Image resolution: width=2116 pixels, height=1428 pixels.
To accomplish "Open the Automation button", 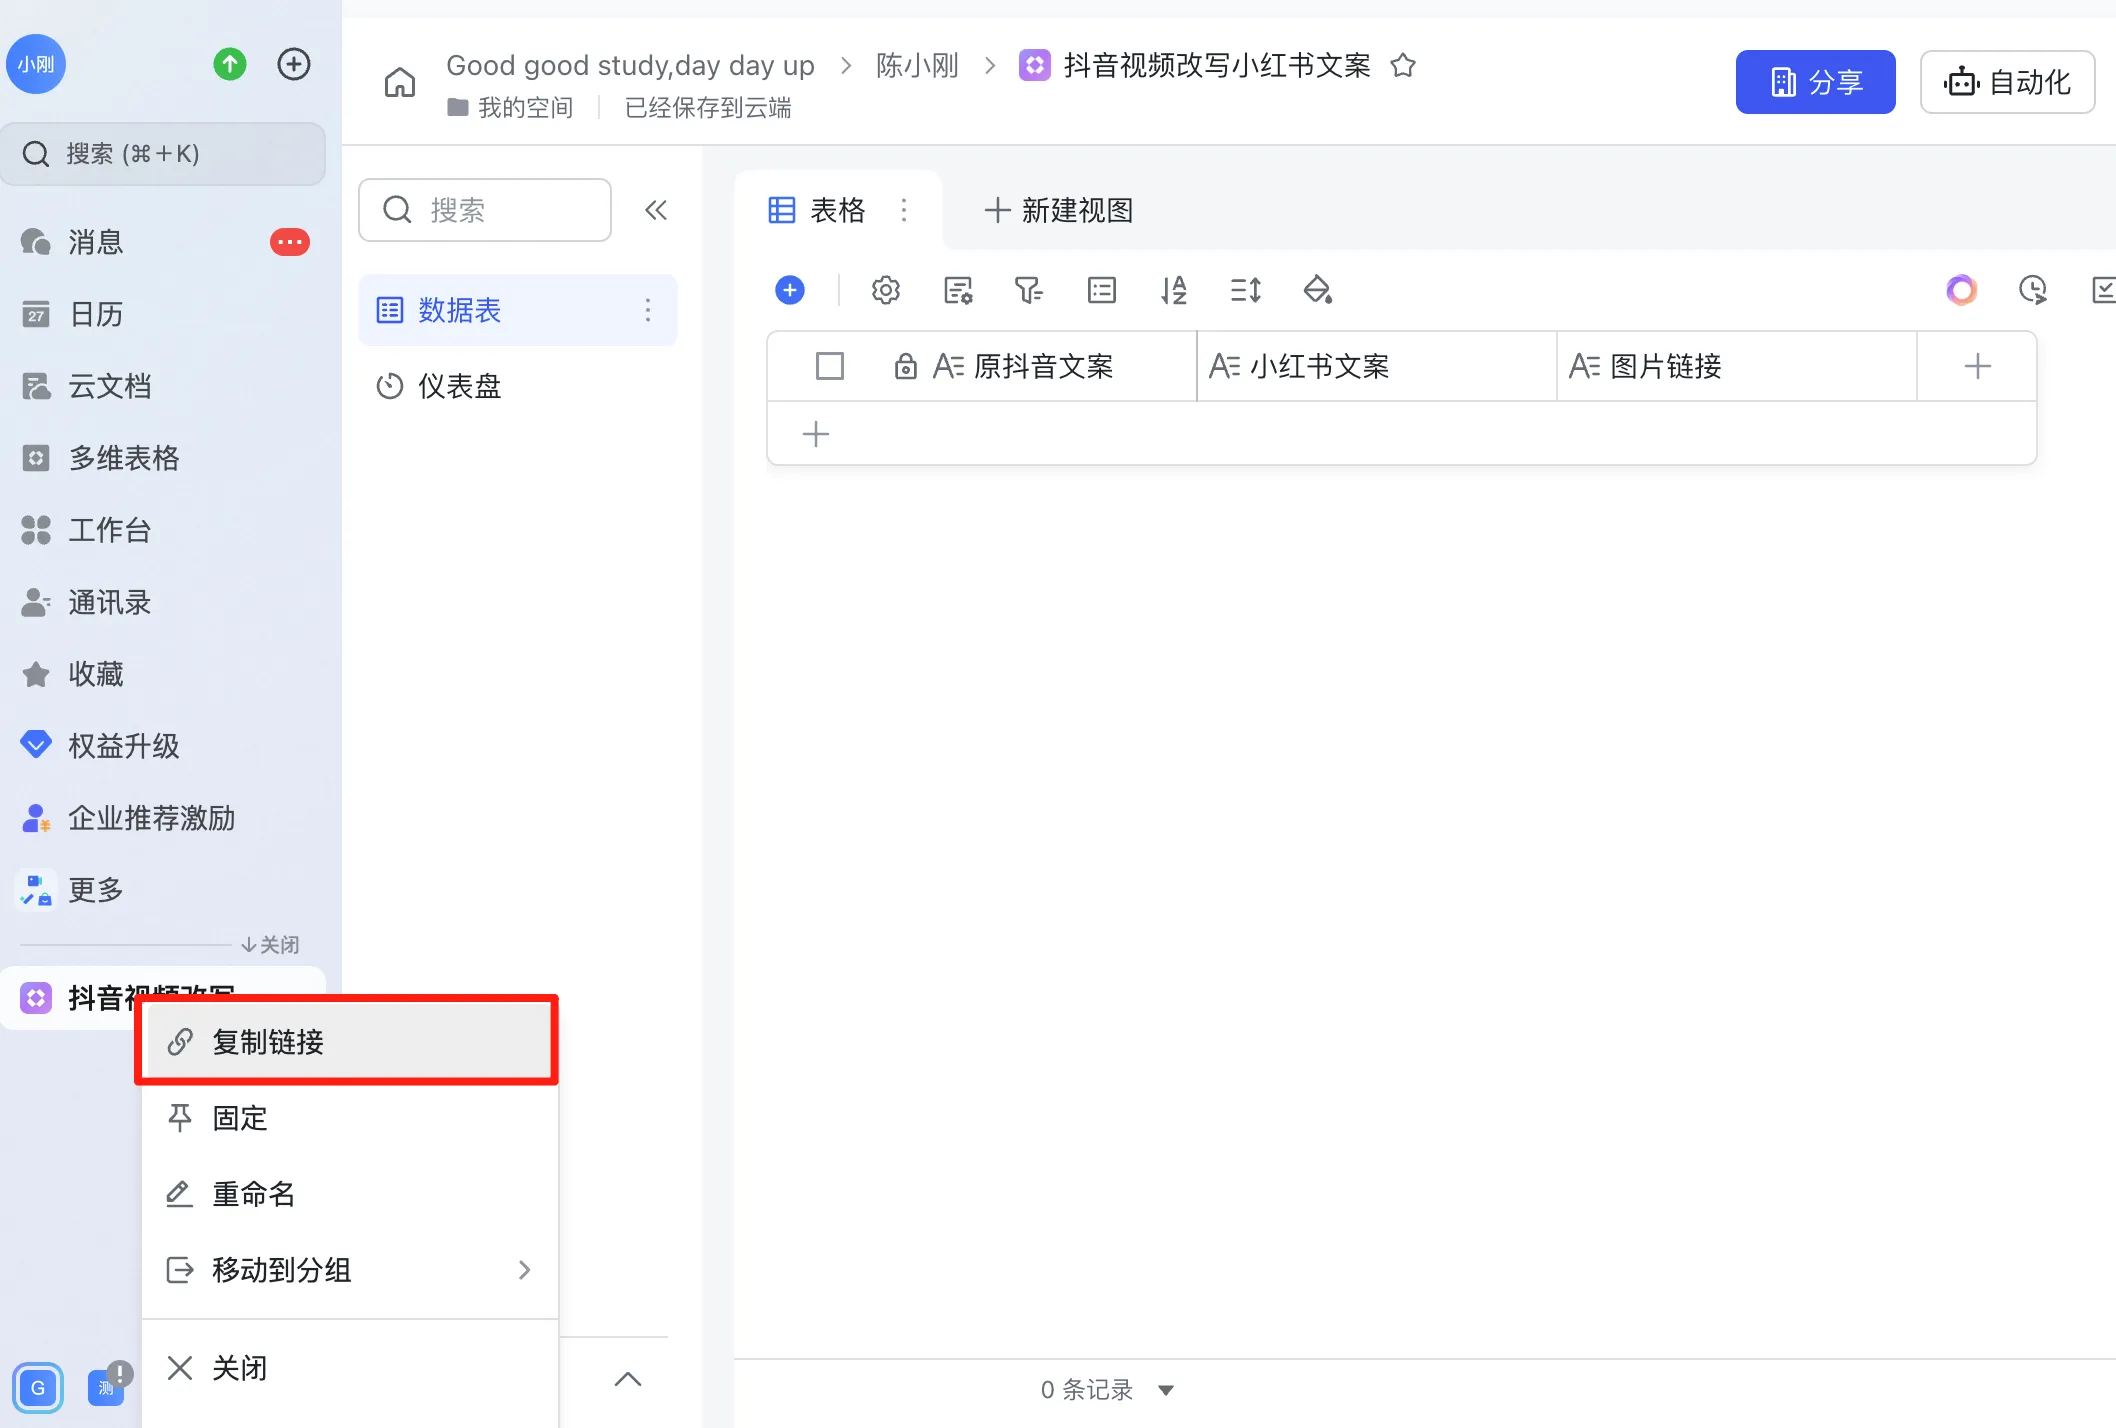I will point(2007,82).
